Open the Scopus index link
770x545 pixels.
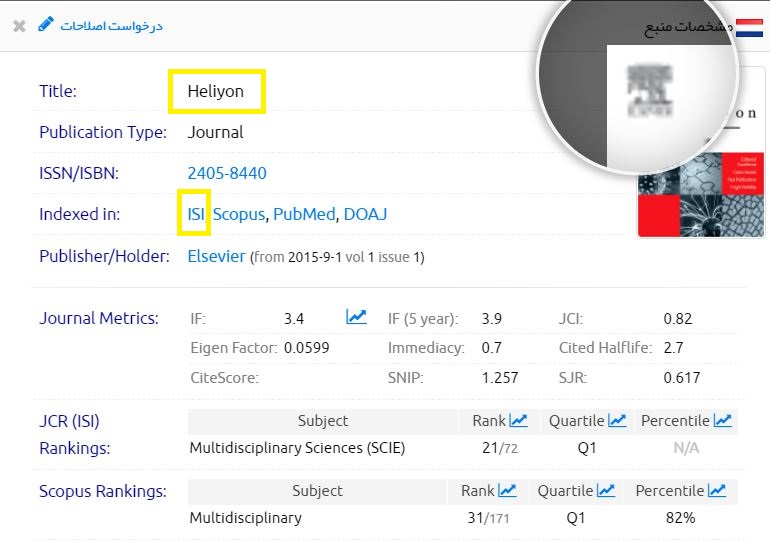point(238,214)
